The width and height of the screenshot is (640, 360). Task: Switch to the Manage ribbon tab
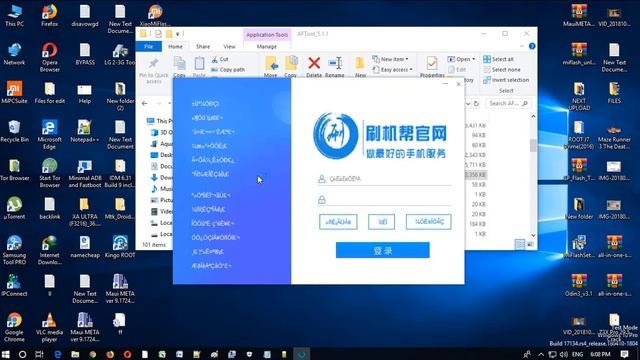pyautogui.click(x=267, y=47)
